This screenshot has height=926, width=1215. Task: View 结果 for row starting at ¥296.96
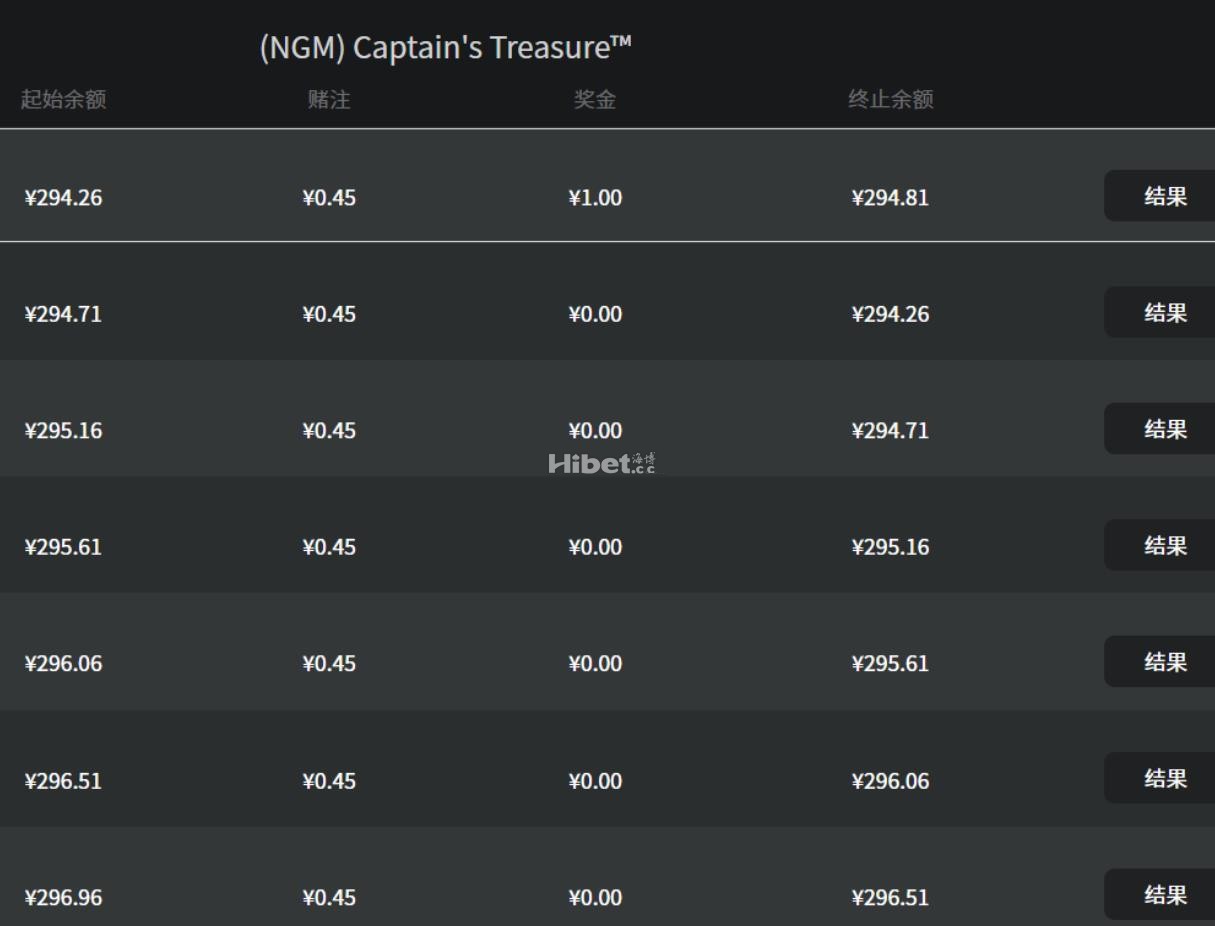tap(1164, 895)
